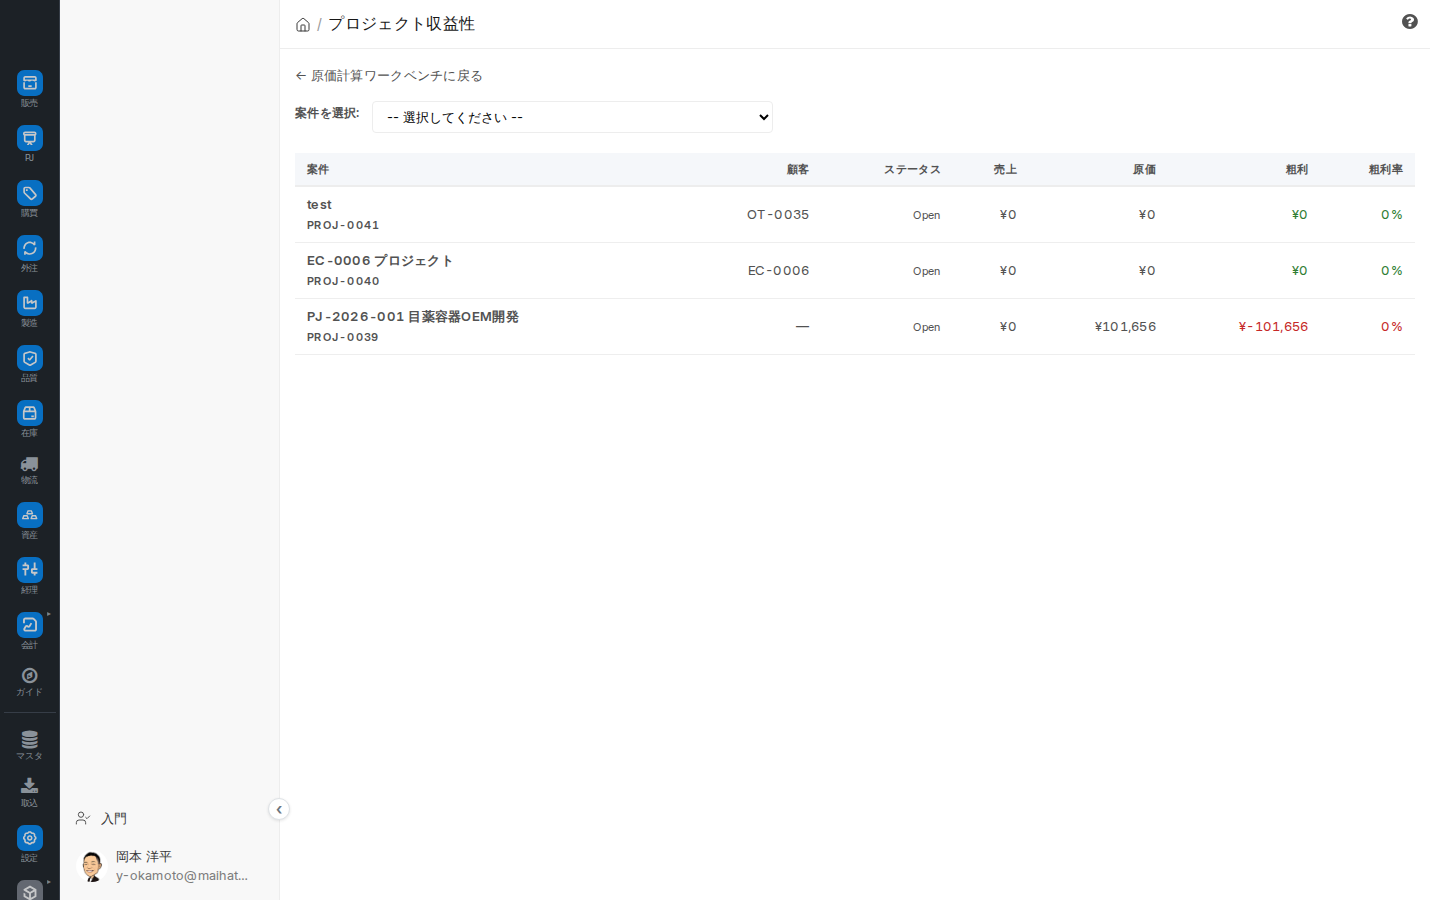Click the 入門 label
Viewport: 1440px width, 900px height.
click(114, 819)
